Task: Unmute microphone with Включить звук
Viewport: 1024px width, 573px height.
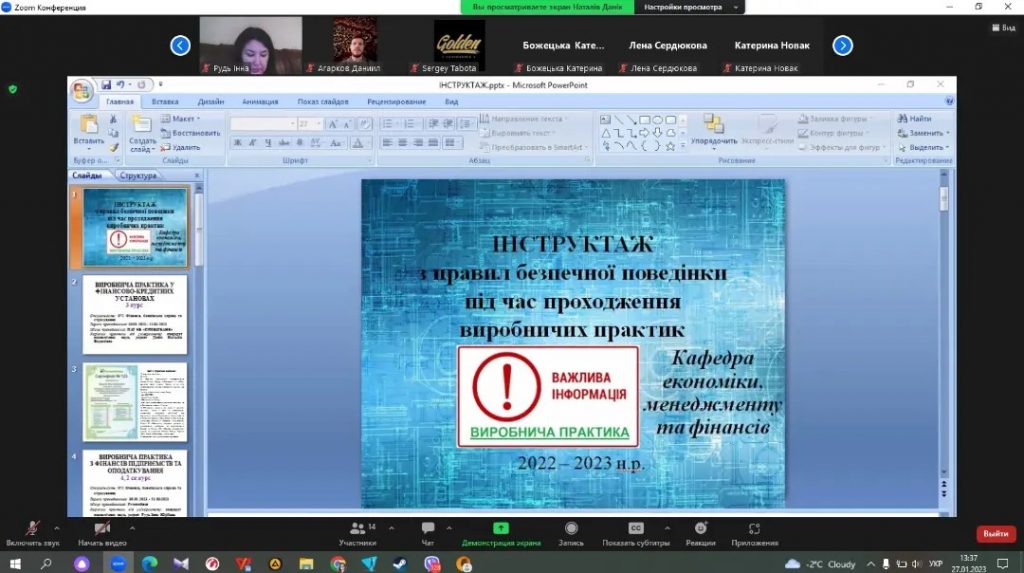Action: coord(31,529)
